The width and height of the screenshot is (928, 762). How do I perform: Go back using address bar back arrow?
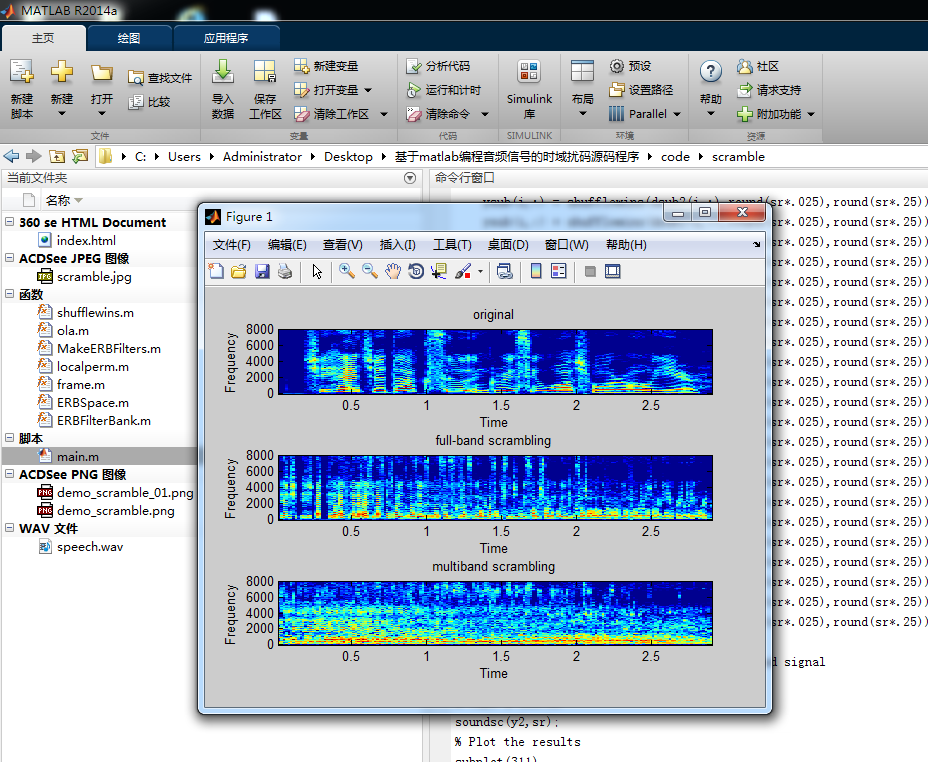point(11,156)
